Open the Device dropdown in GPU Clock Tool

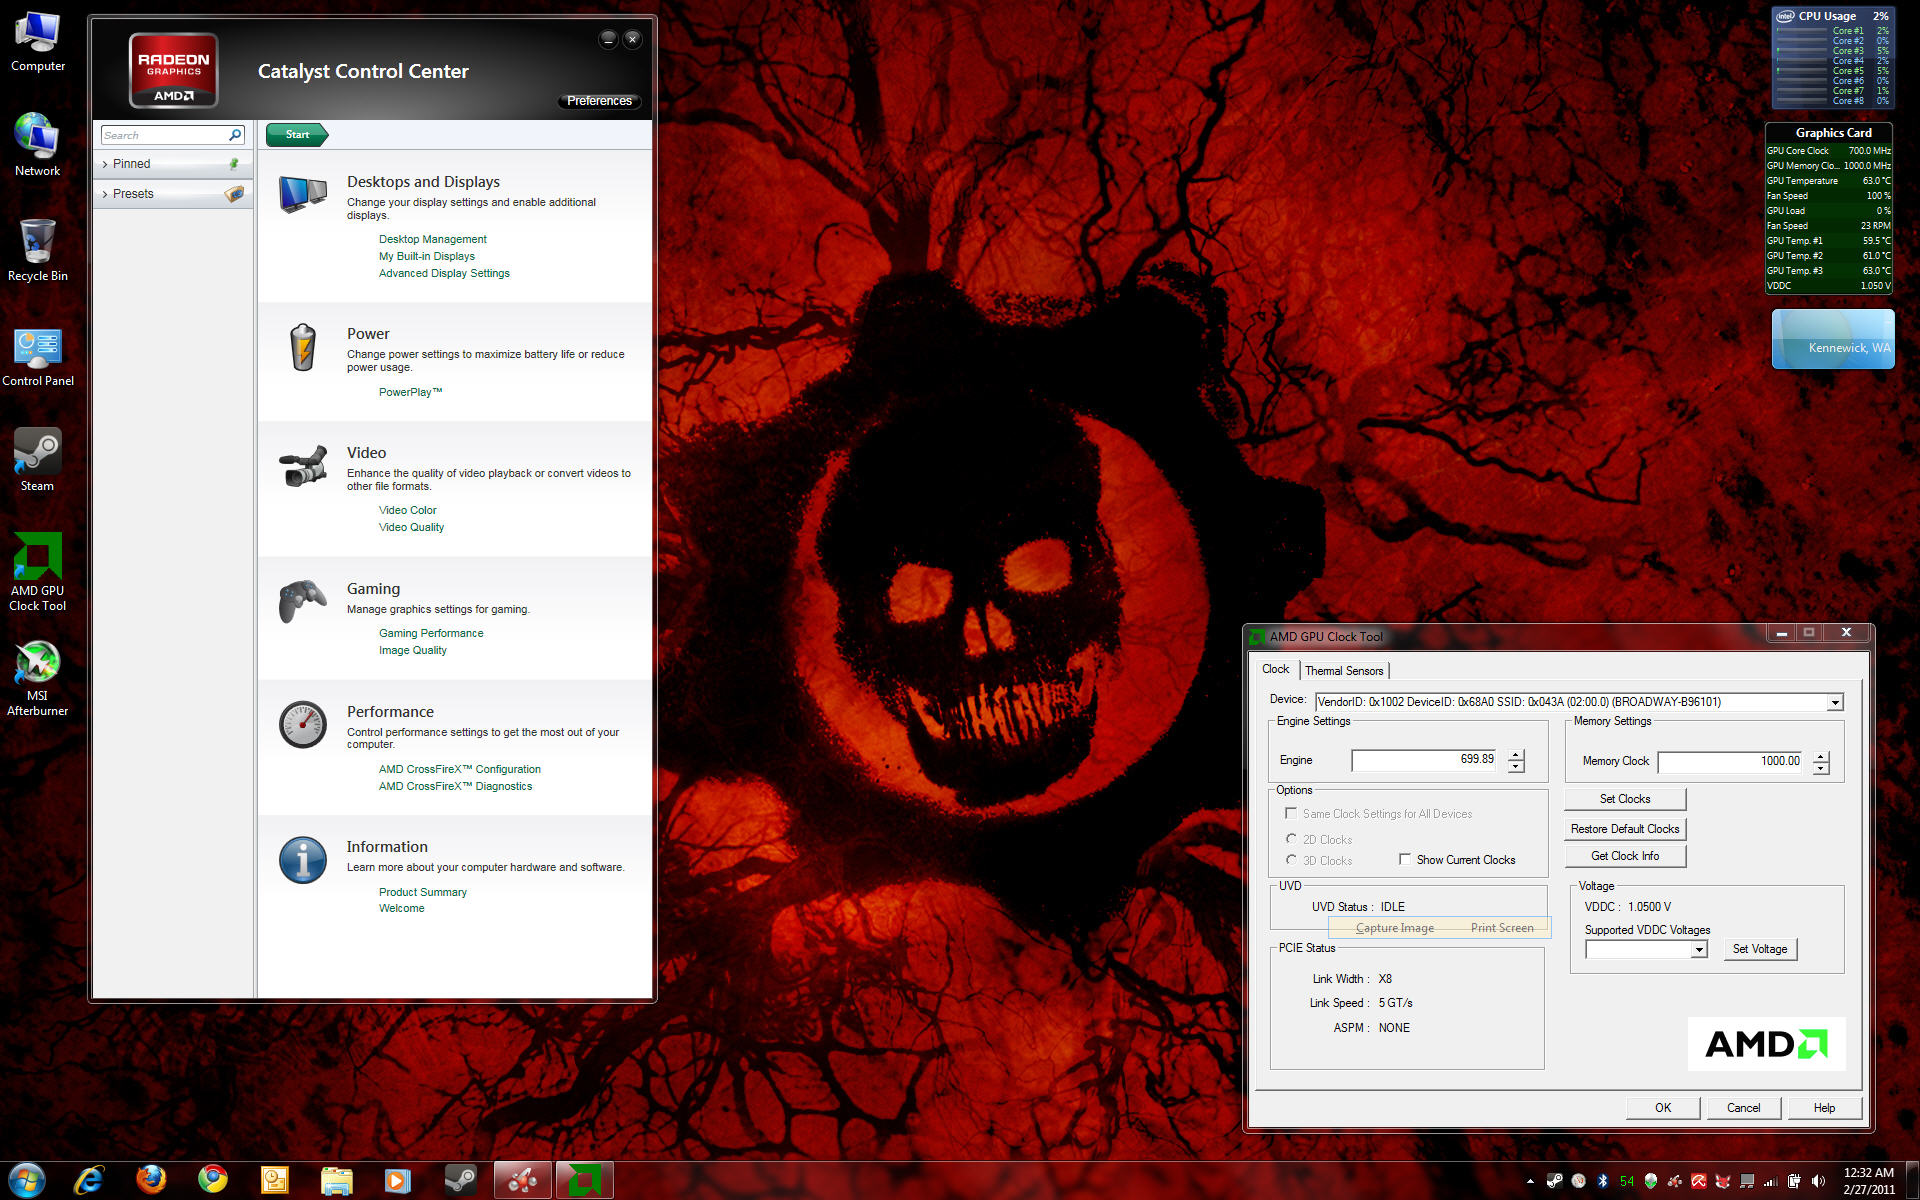coord(1835,703)
